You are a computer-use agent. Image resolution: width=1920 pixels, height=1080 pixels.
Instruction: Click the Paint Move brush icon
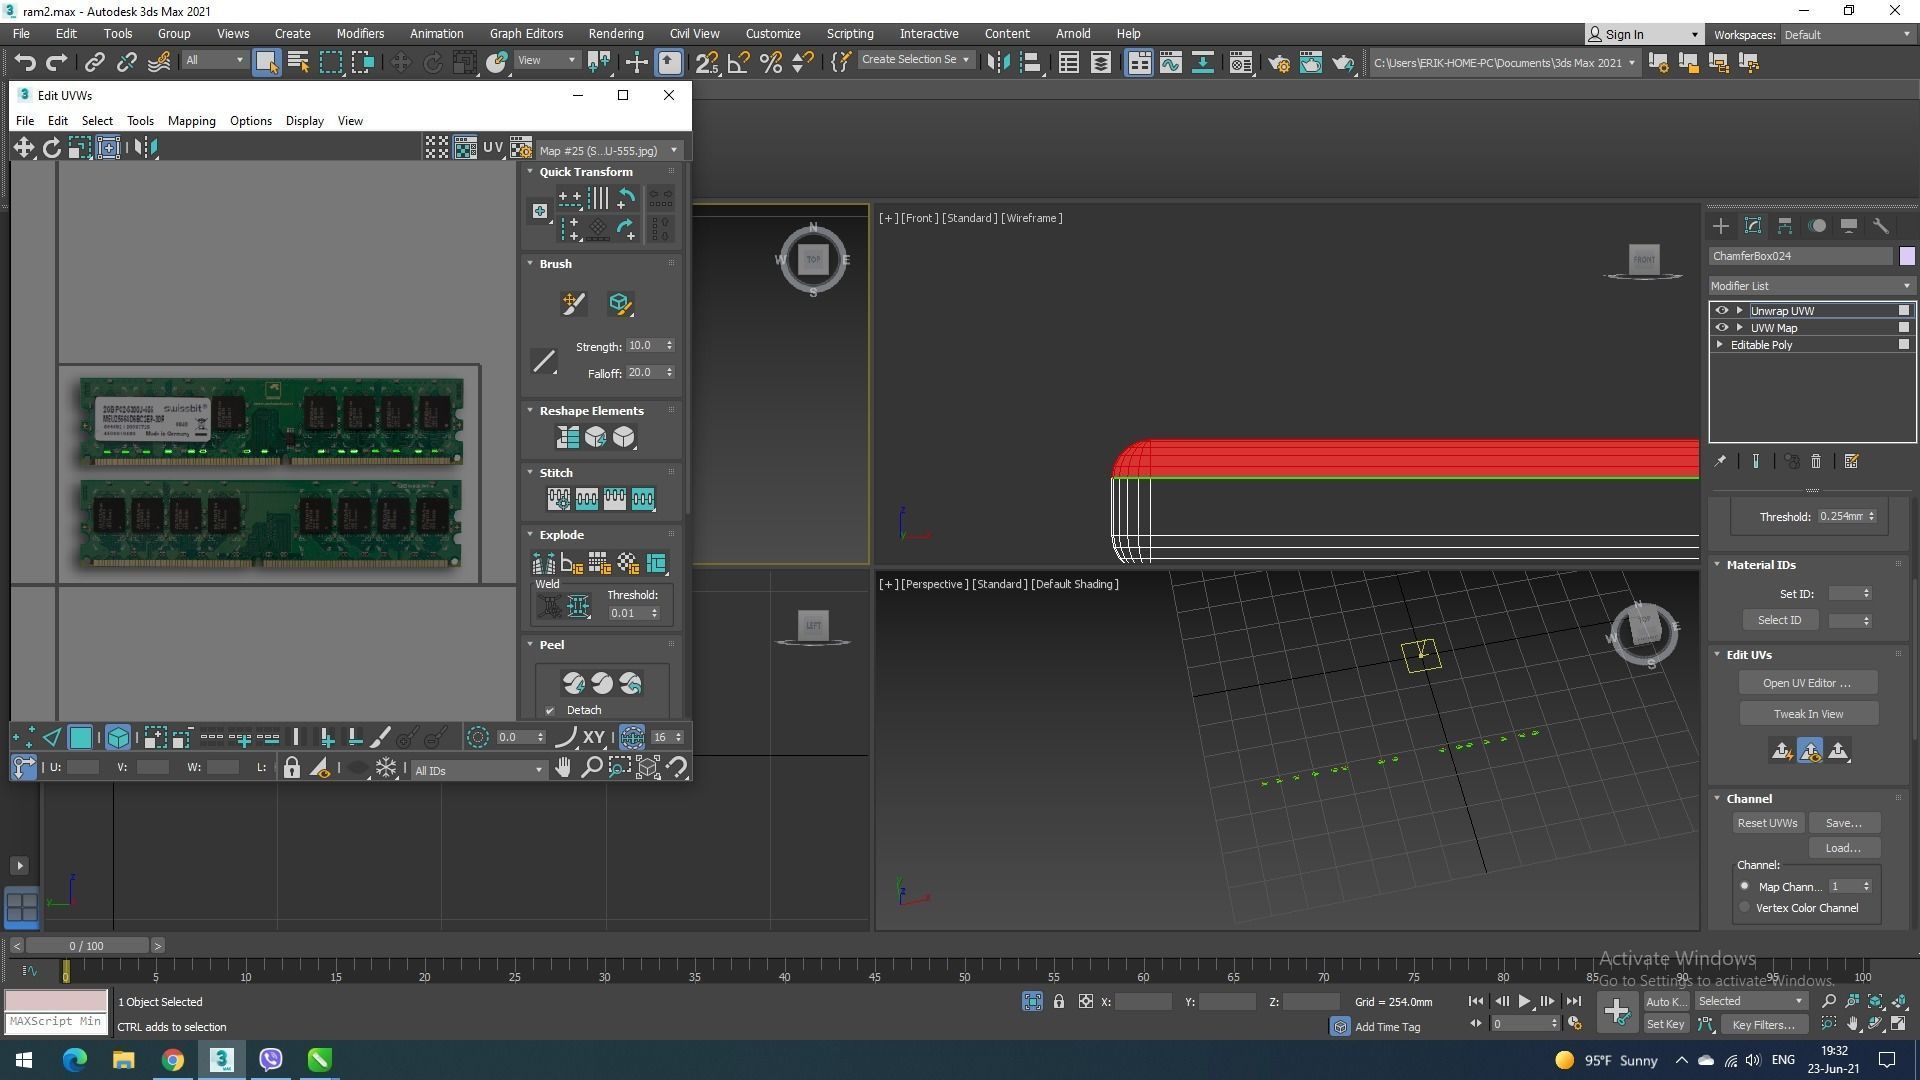(573, 303)
